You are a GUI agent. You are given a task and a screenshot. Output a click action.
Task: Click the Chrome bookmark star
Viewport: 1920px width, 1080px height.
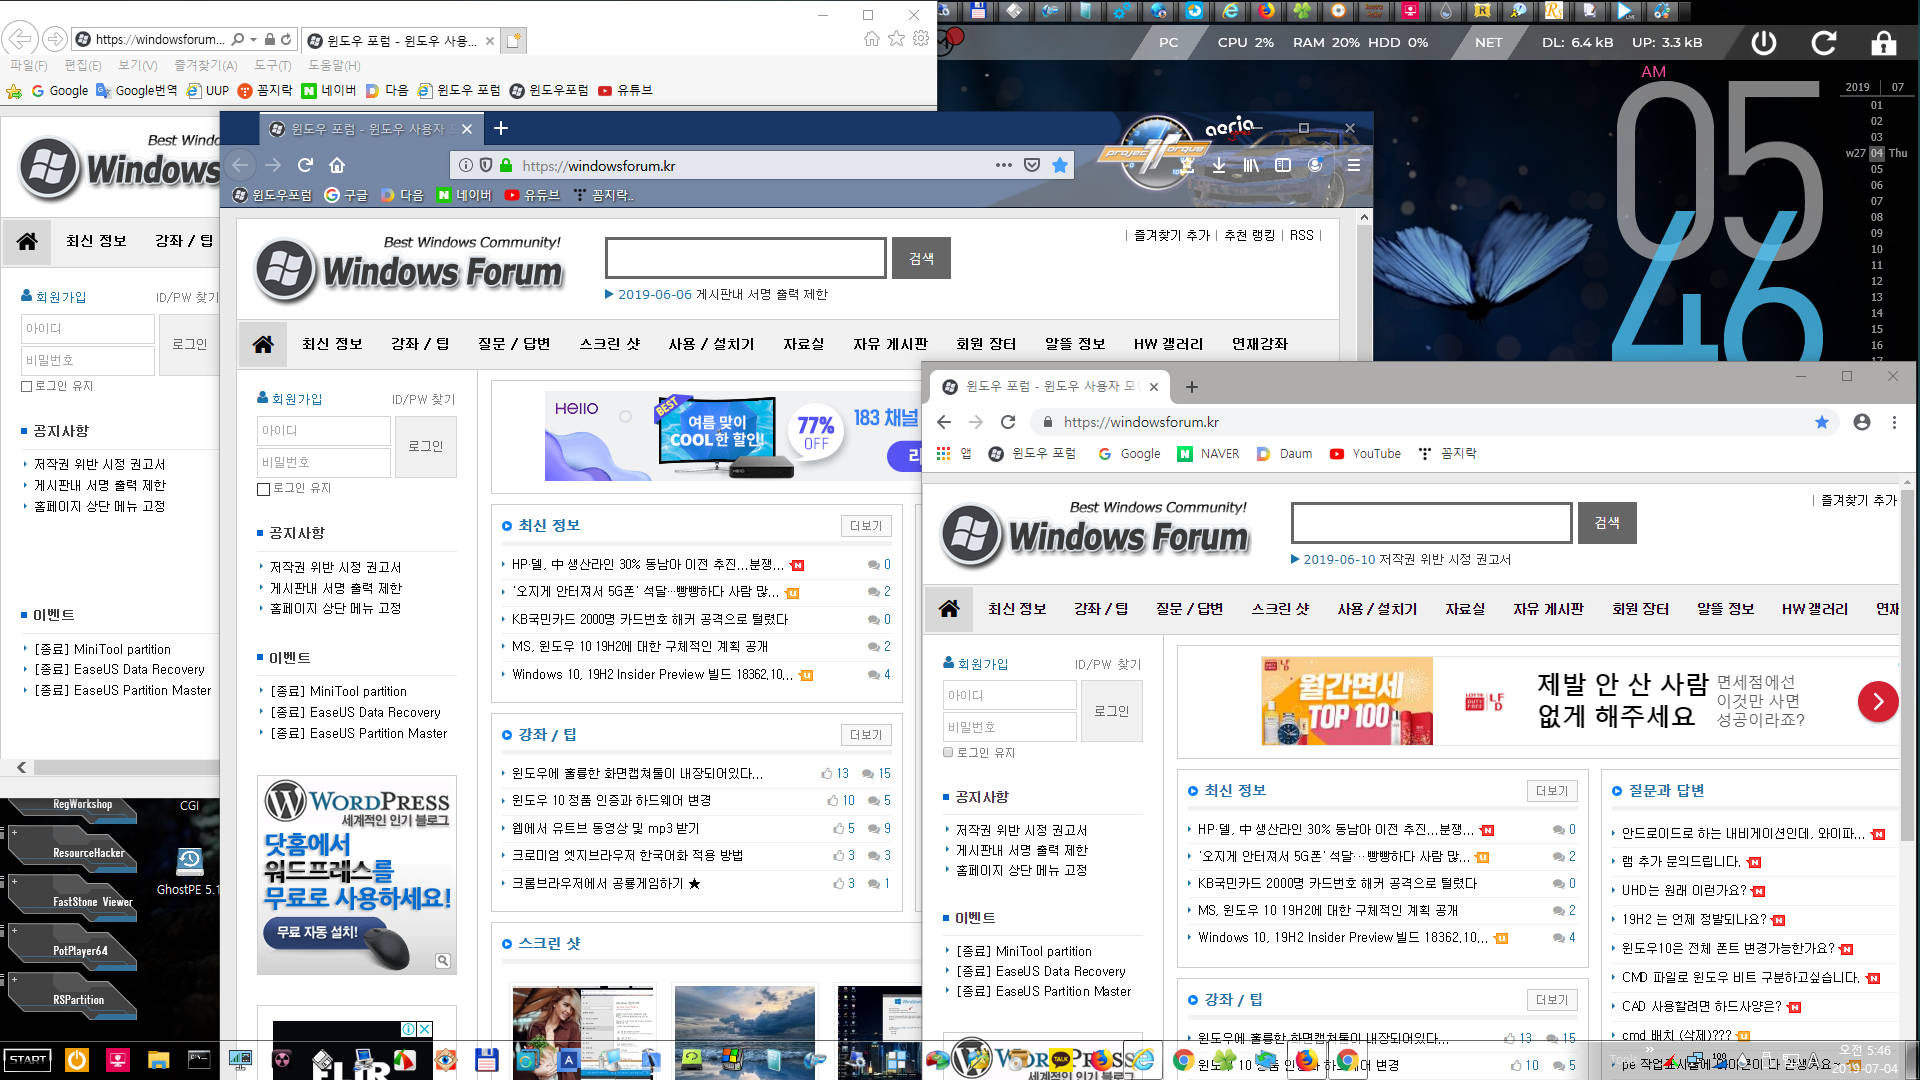(1822, 422)
